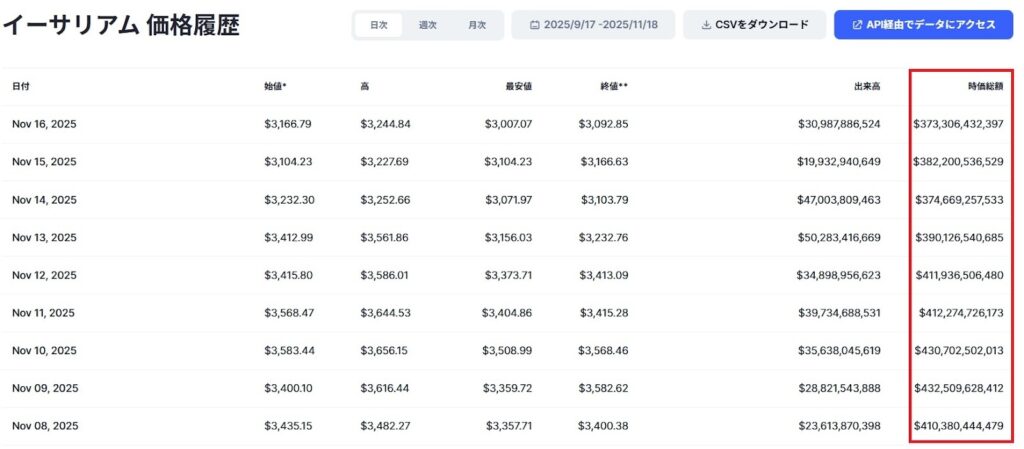Click low price $3,373.71

[x=508, y=275]
